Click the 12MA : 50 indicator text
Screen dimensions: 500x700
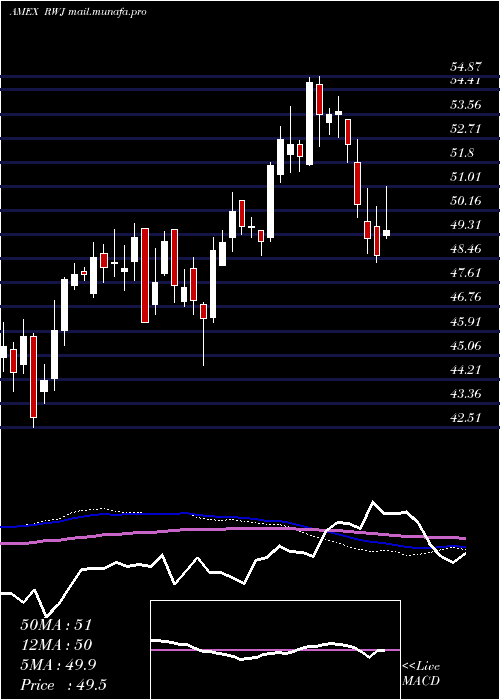(56, 645)
